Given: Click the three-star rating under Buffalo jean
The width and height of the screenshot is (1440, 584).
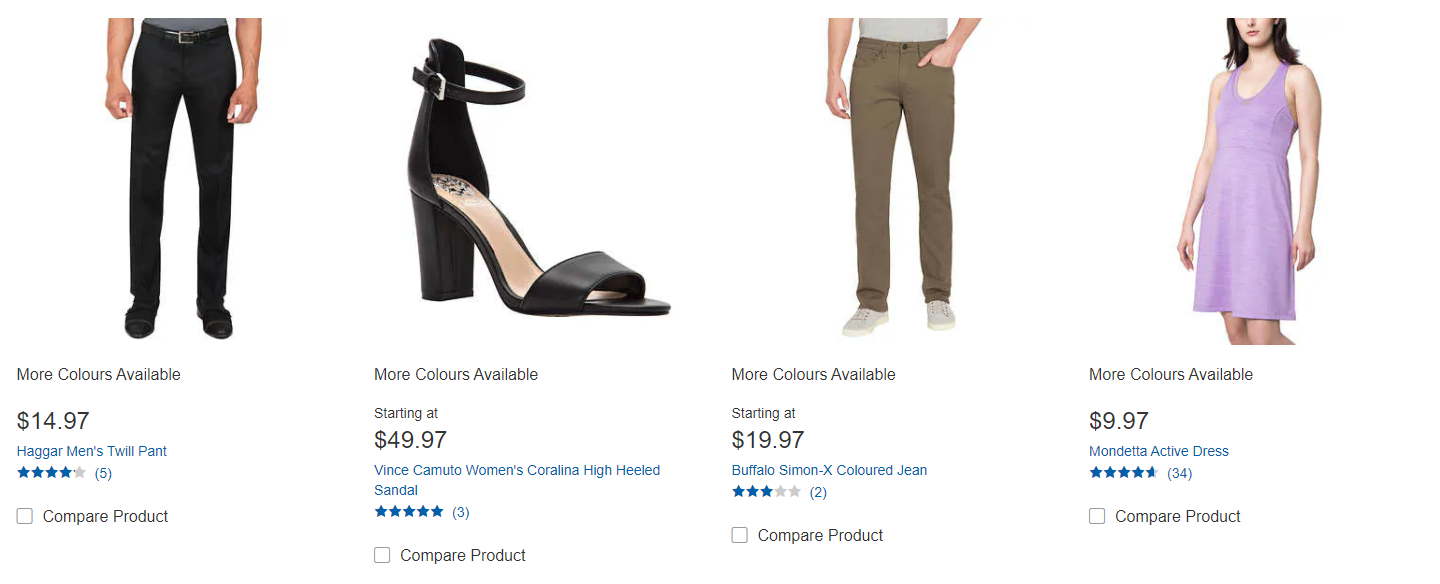Looking at the screenshot, I should coord(766,492).
